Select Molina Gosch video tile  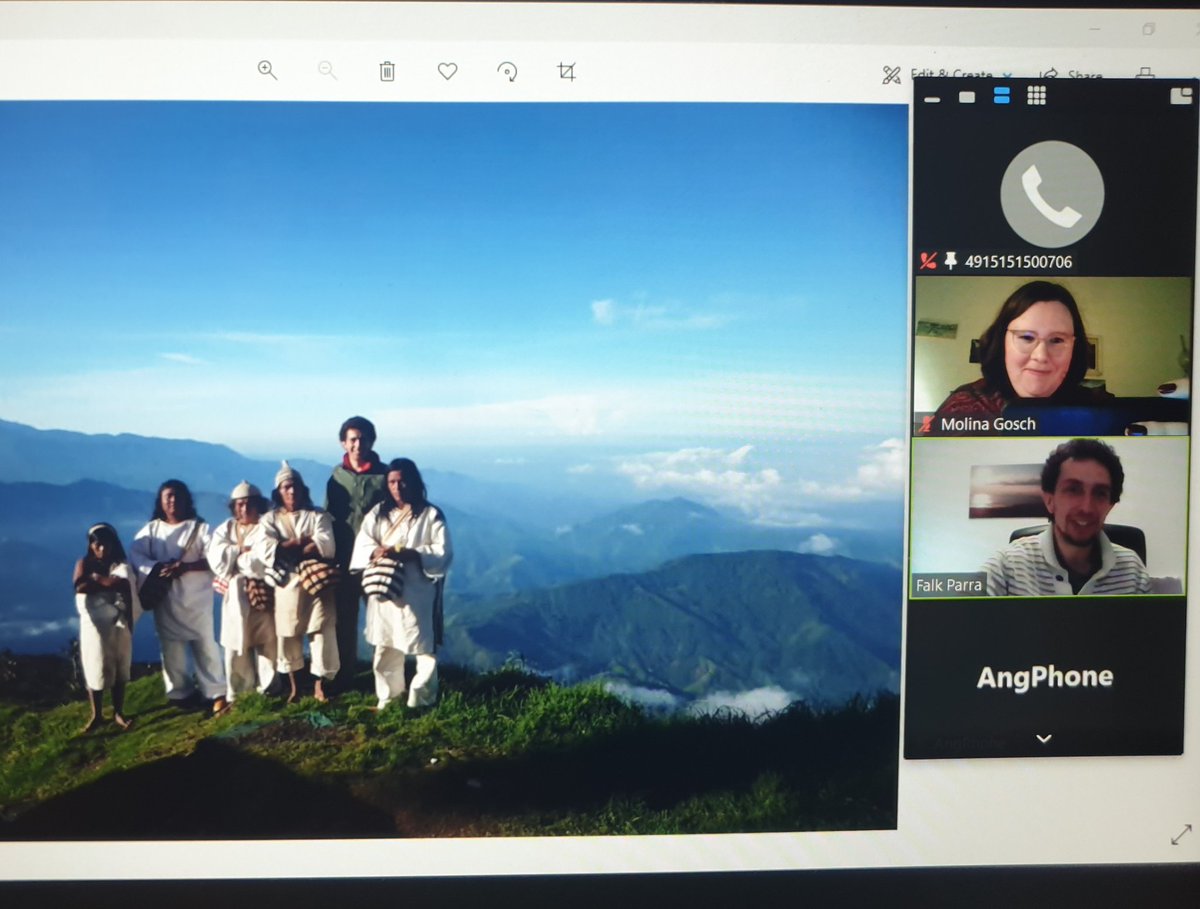(x=1053, y=355)
